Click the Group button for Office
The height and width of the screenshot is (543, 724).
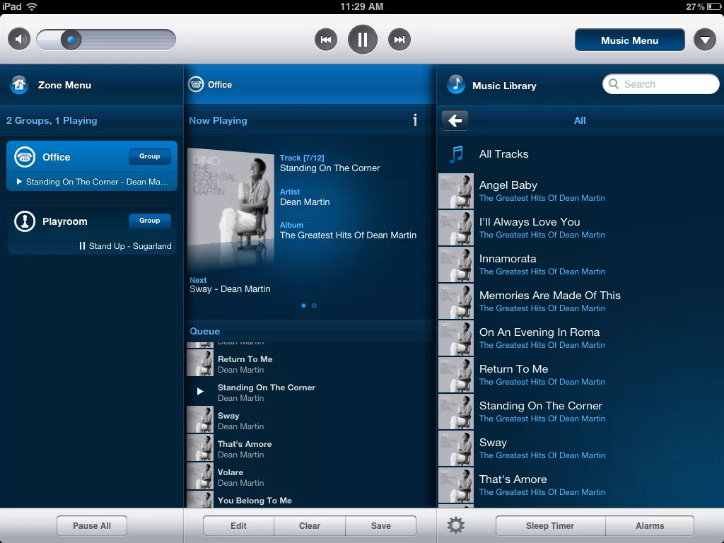click(150, 157)
